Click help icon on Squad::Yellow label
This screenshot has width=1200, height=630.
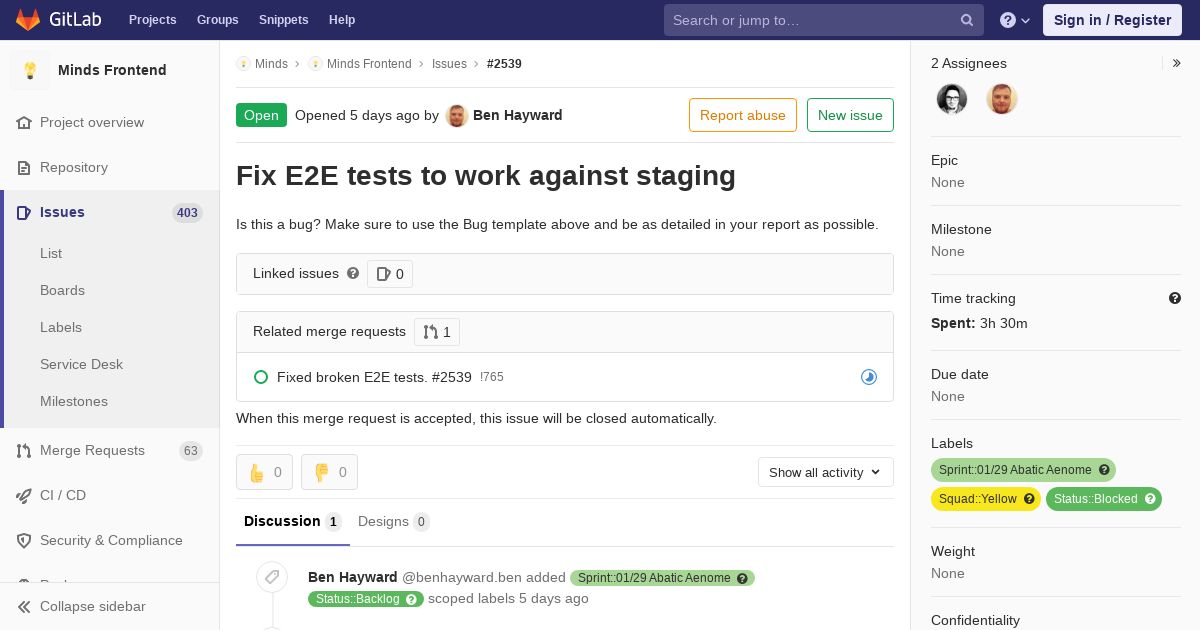(x=1029, y=499)
